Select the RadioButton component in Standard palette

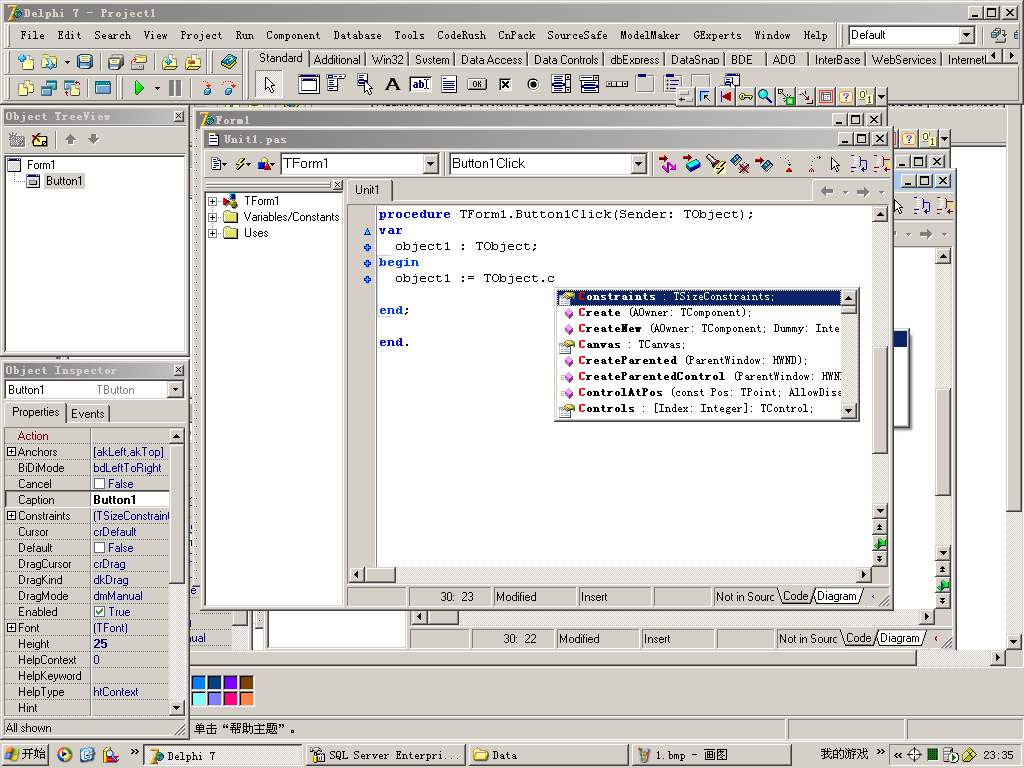pyautogui.click(x=533, y=84)
